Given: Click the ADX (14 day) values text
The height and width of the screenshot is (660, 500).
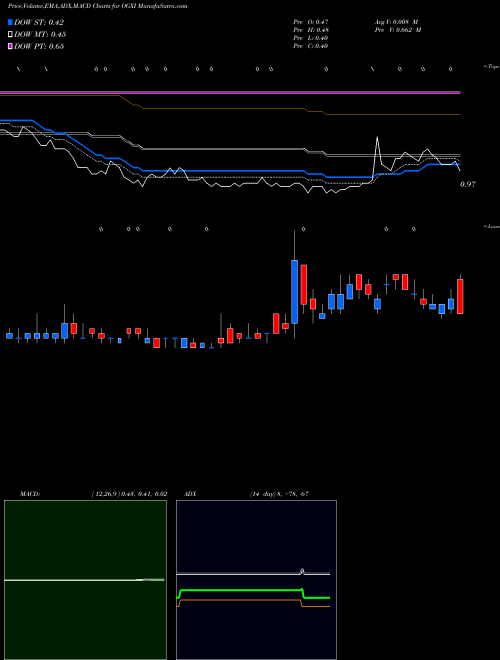Looking at the screenshot, I should [279, 494].
